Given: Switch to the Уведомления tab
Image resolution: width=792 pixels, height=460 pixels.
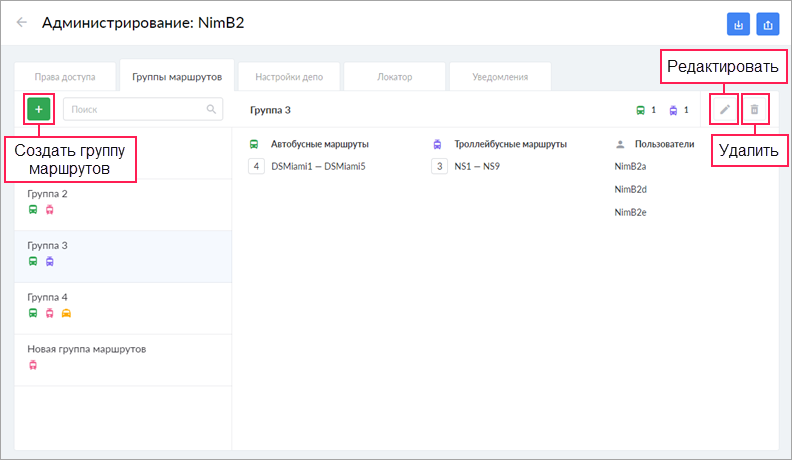Looking at the screenshot, I should (501, 76).
